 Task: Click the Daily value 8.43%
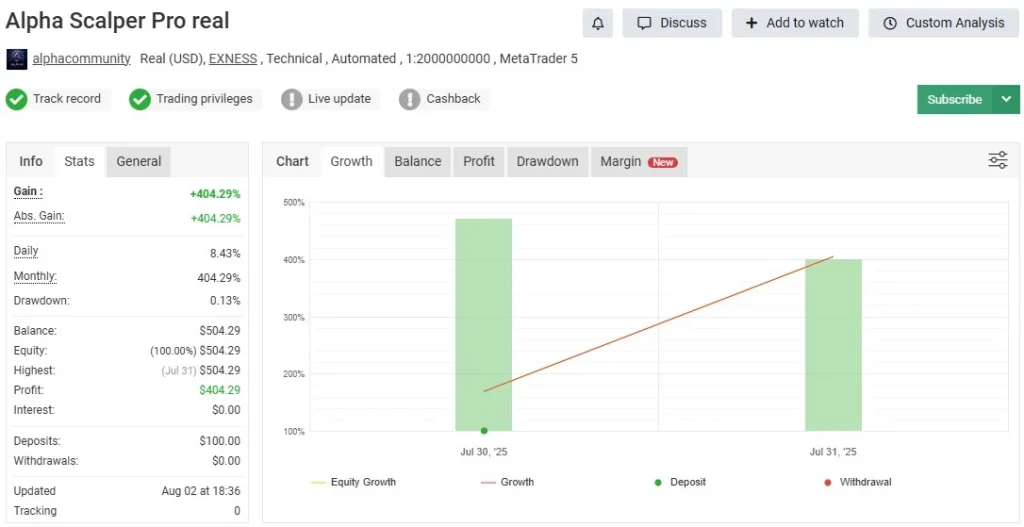[225, 253]
